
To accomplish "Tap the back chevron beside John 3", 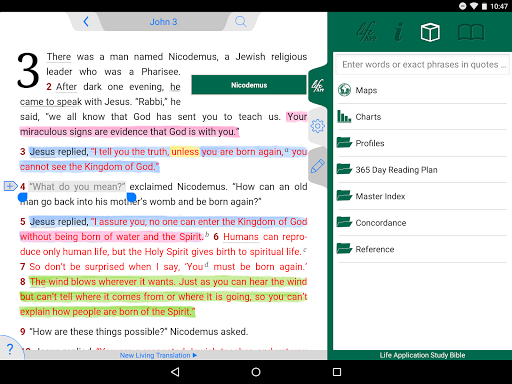I will coord(86,22).
